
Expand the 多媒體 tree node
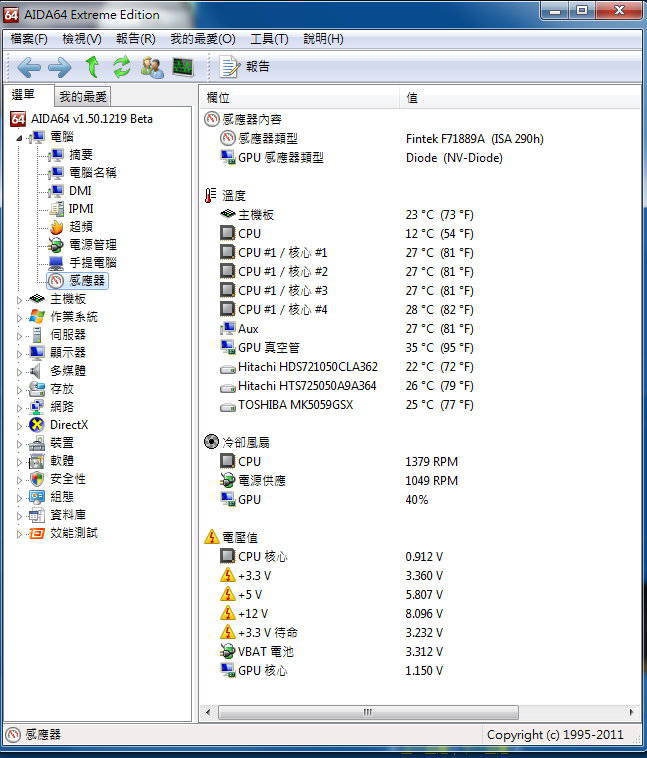pyautogui.click(x=19, y=372)
